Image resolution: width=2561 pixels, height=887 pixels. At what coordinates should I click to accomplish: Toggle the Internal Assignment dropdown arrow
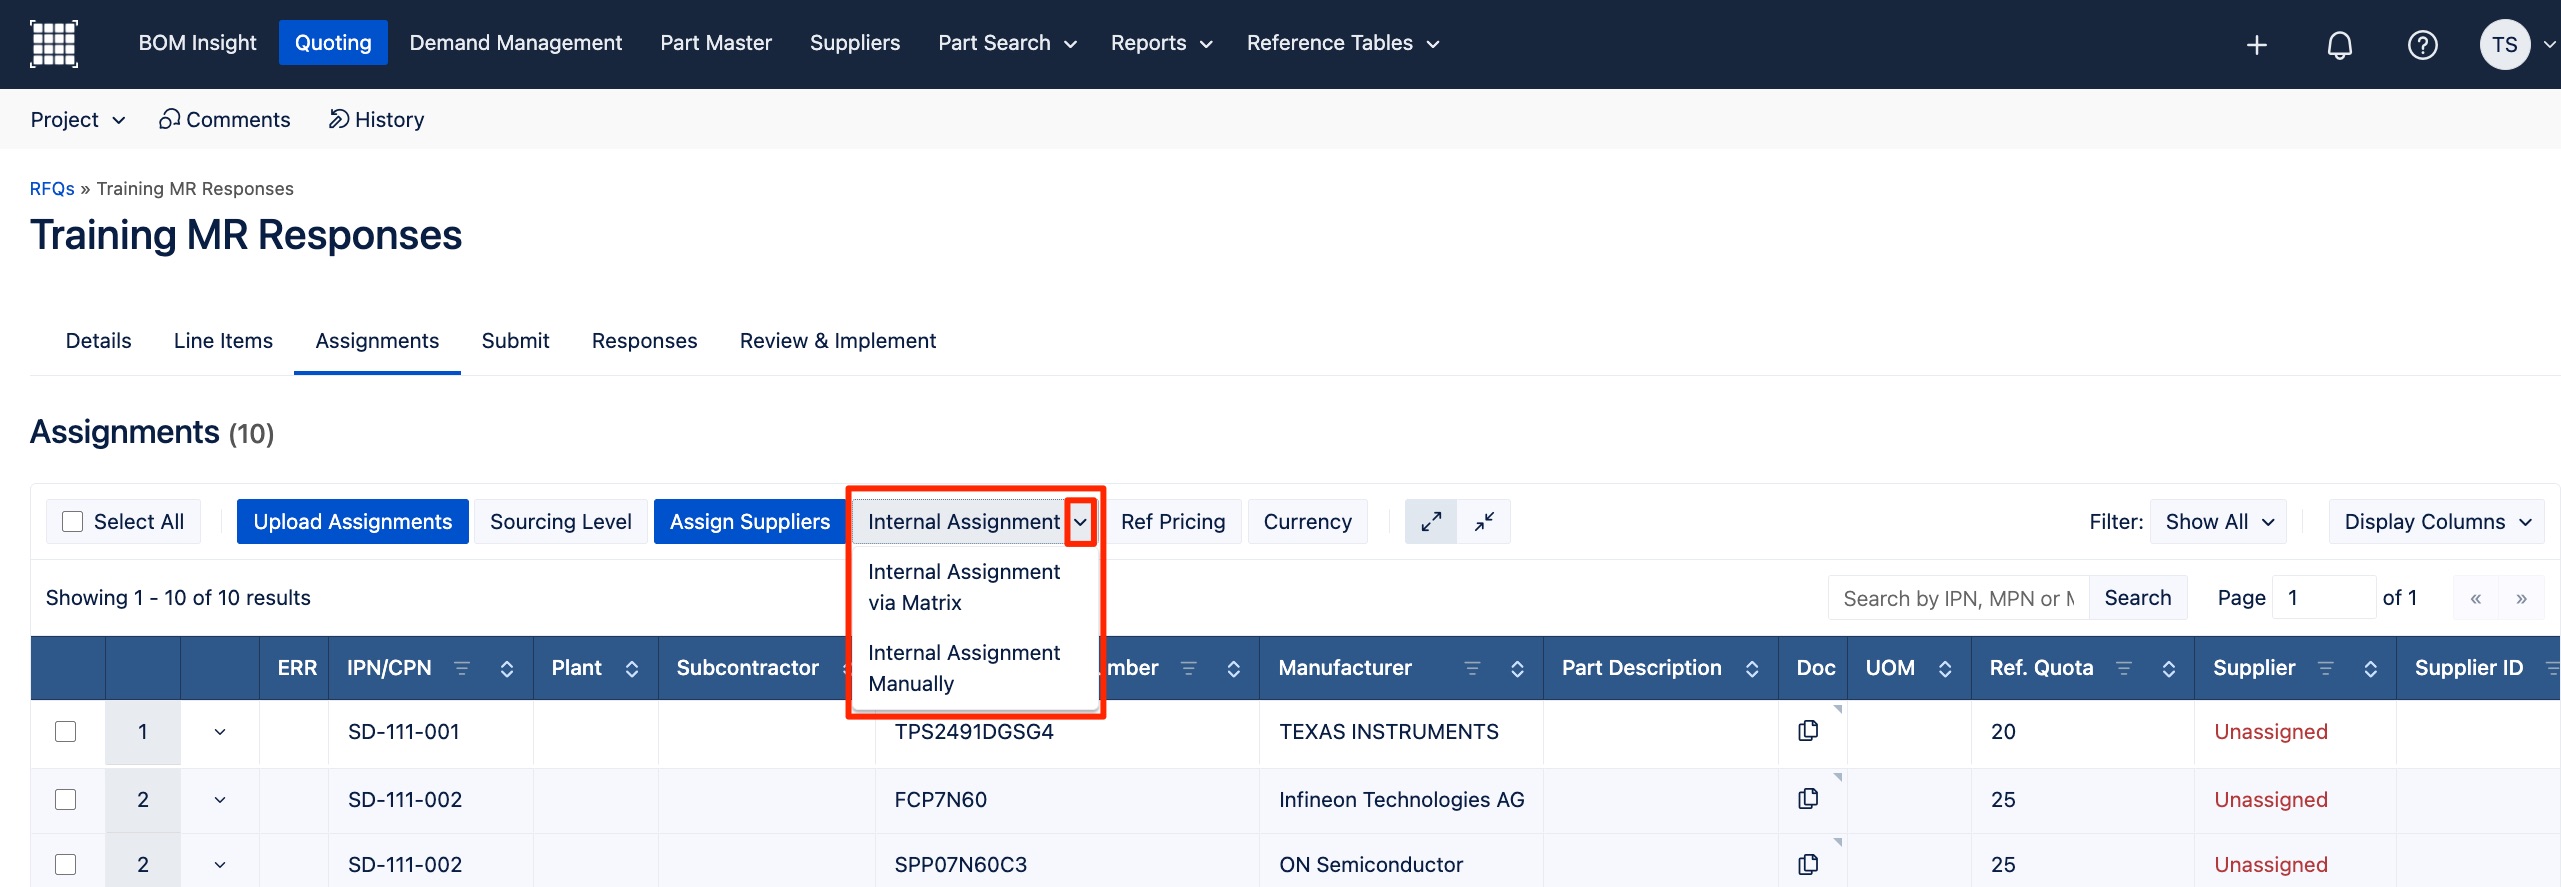(1080, 522)
